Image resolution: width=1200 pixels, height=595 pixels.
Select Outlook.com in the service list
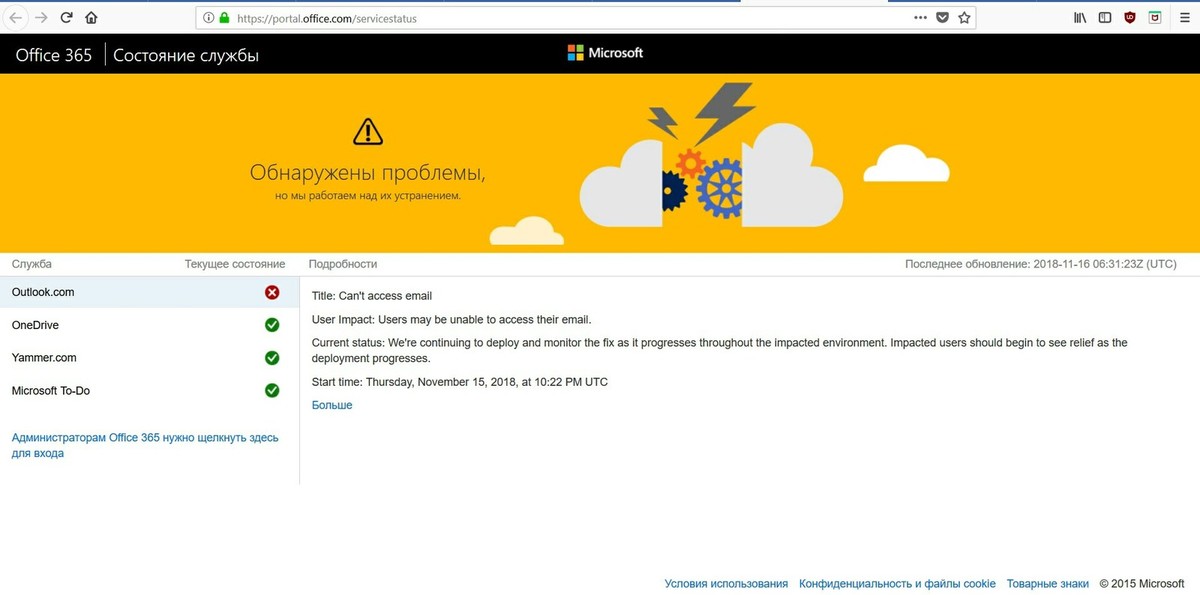tap(43, 292)
